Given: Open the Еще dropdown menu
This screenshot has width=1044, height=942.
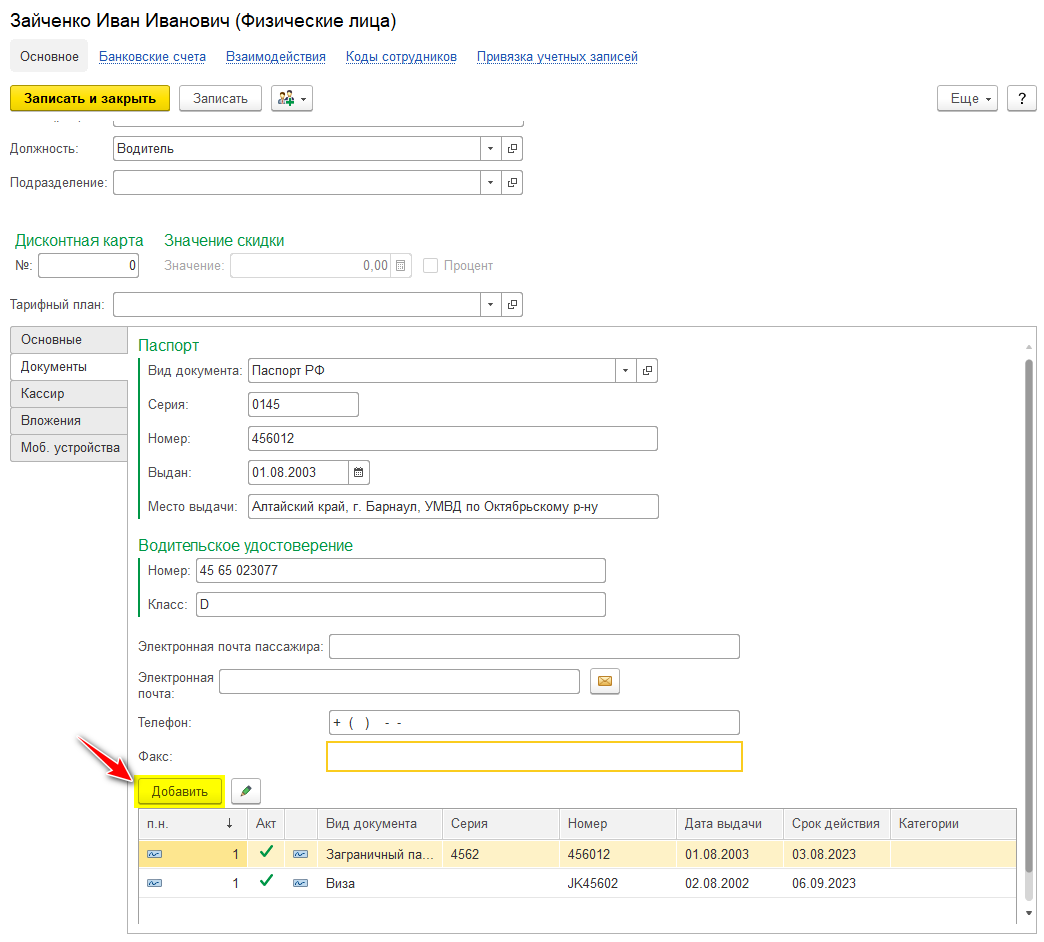Looking at the screenshot, I should click(967, 98).
